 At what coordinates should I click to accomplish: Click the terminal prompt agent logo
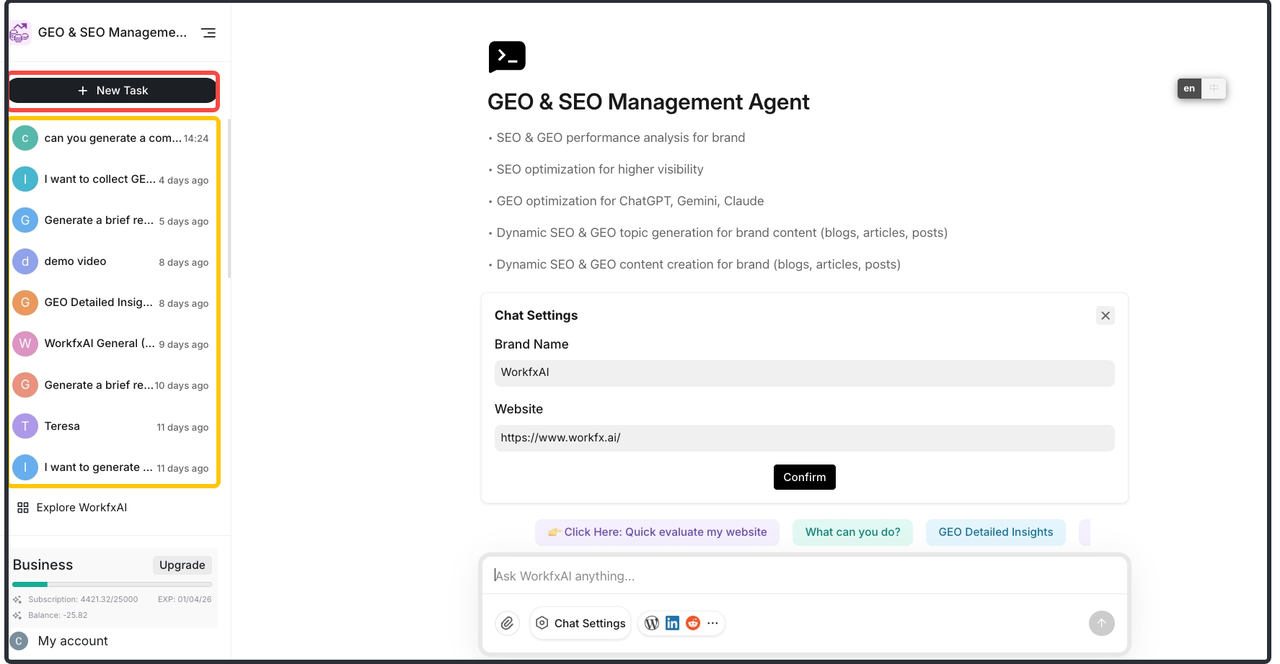tap(507, 57)
